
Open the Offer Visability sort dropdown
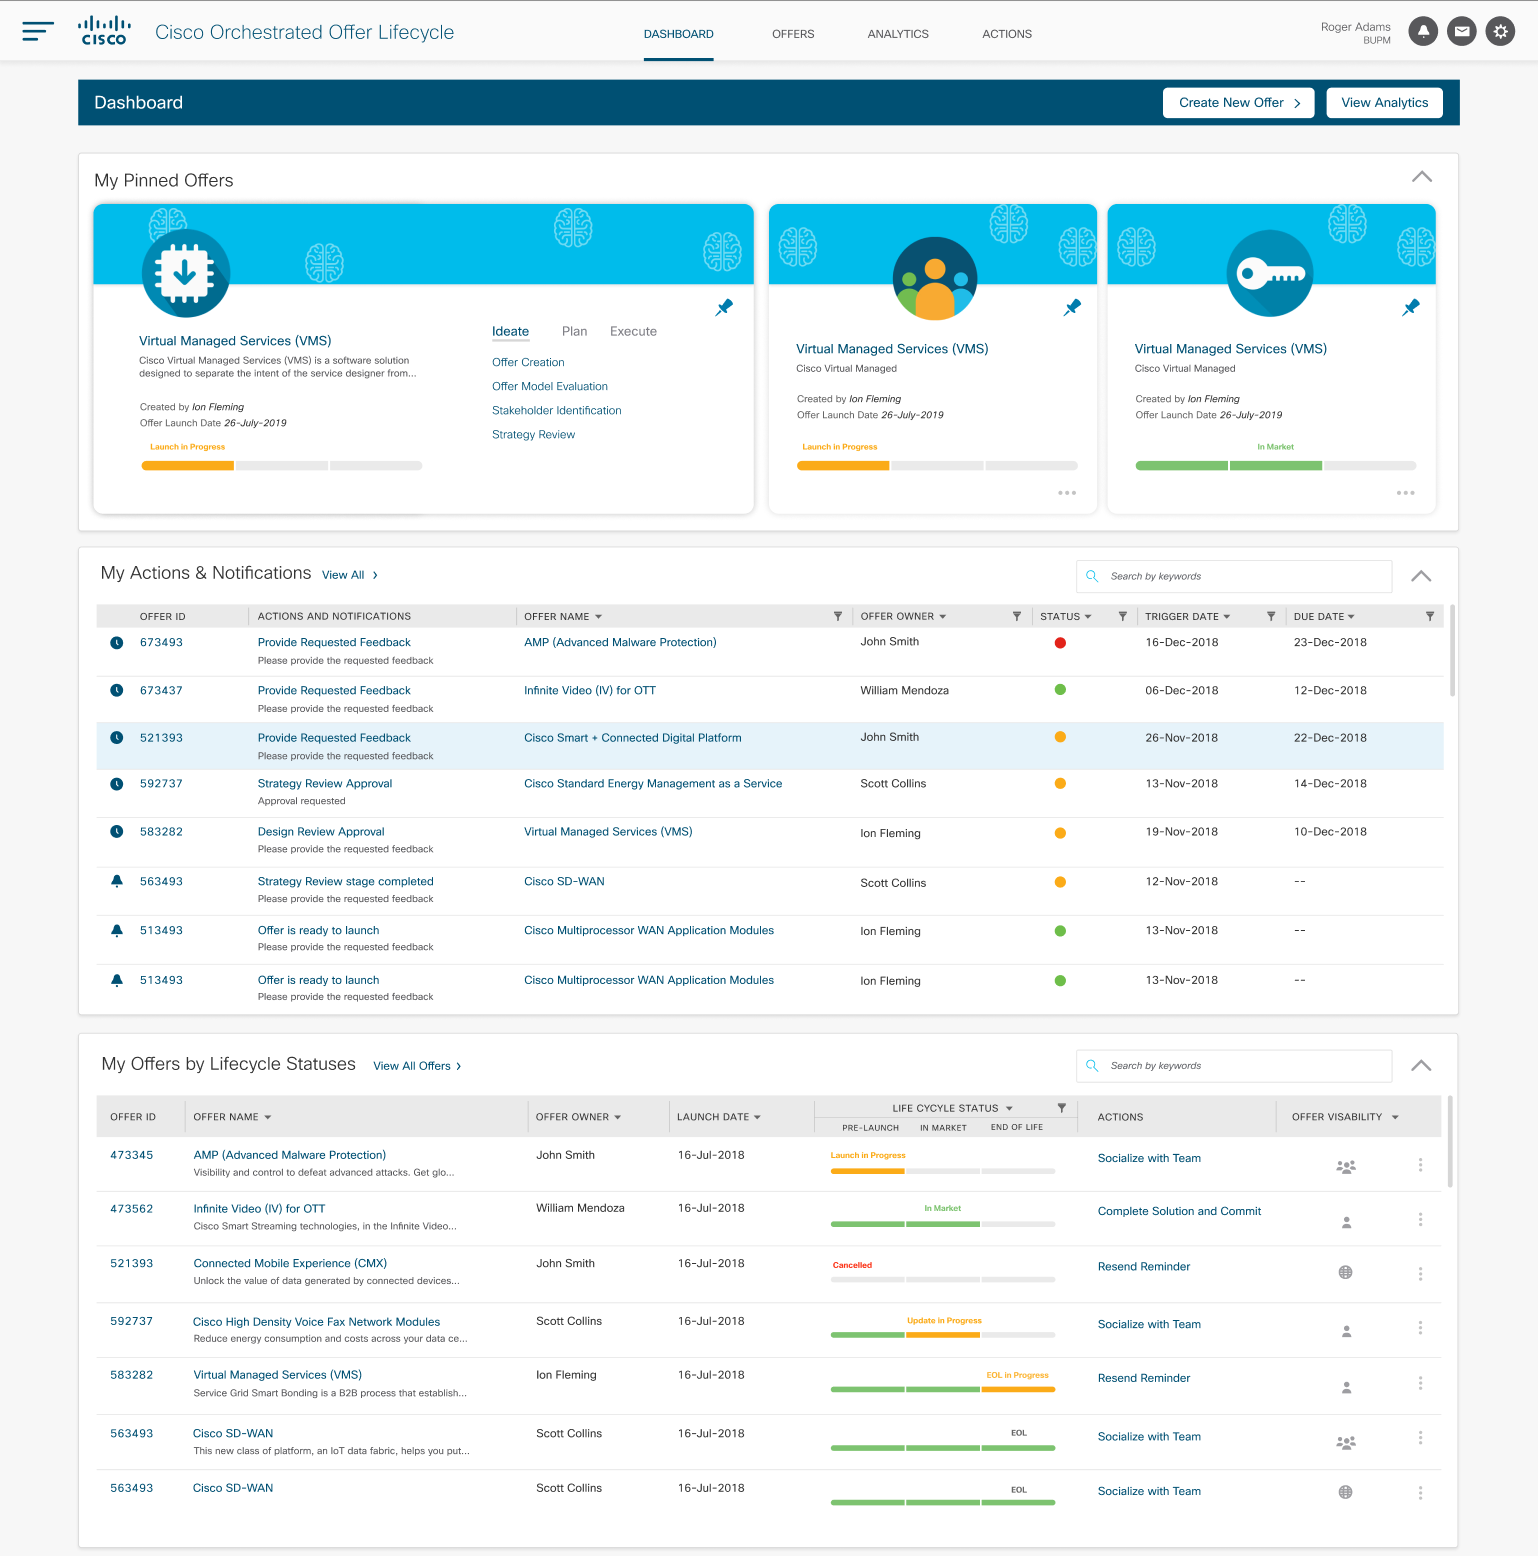1395,1117
